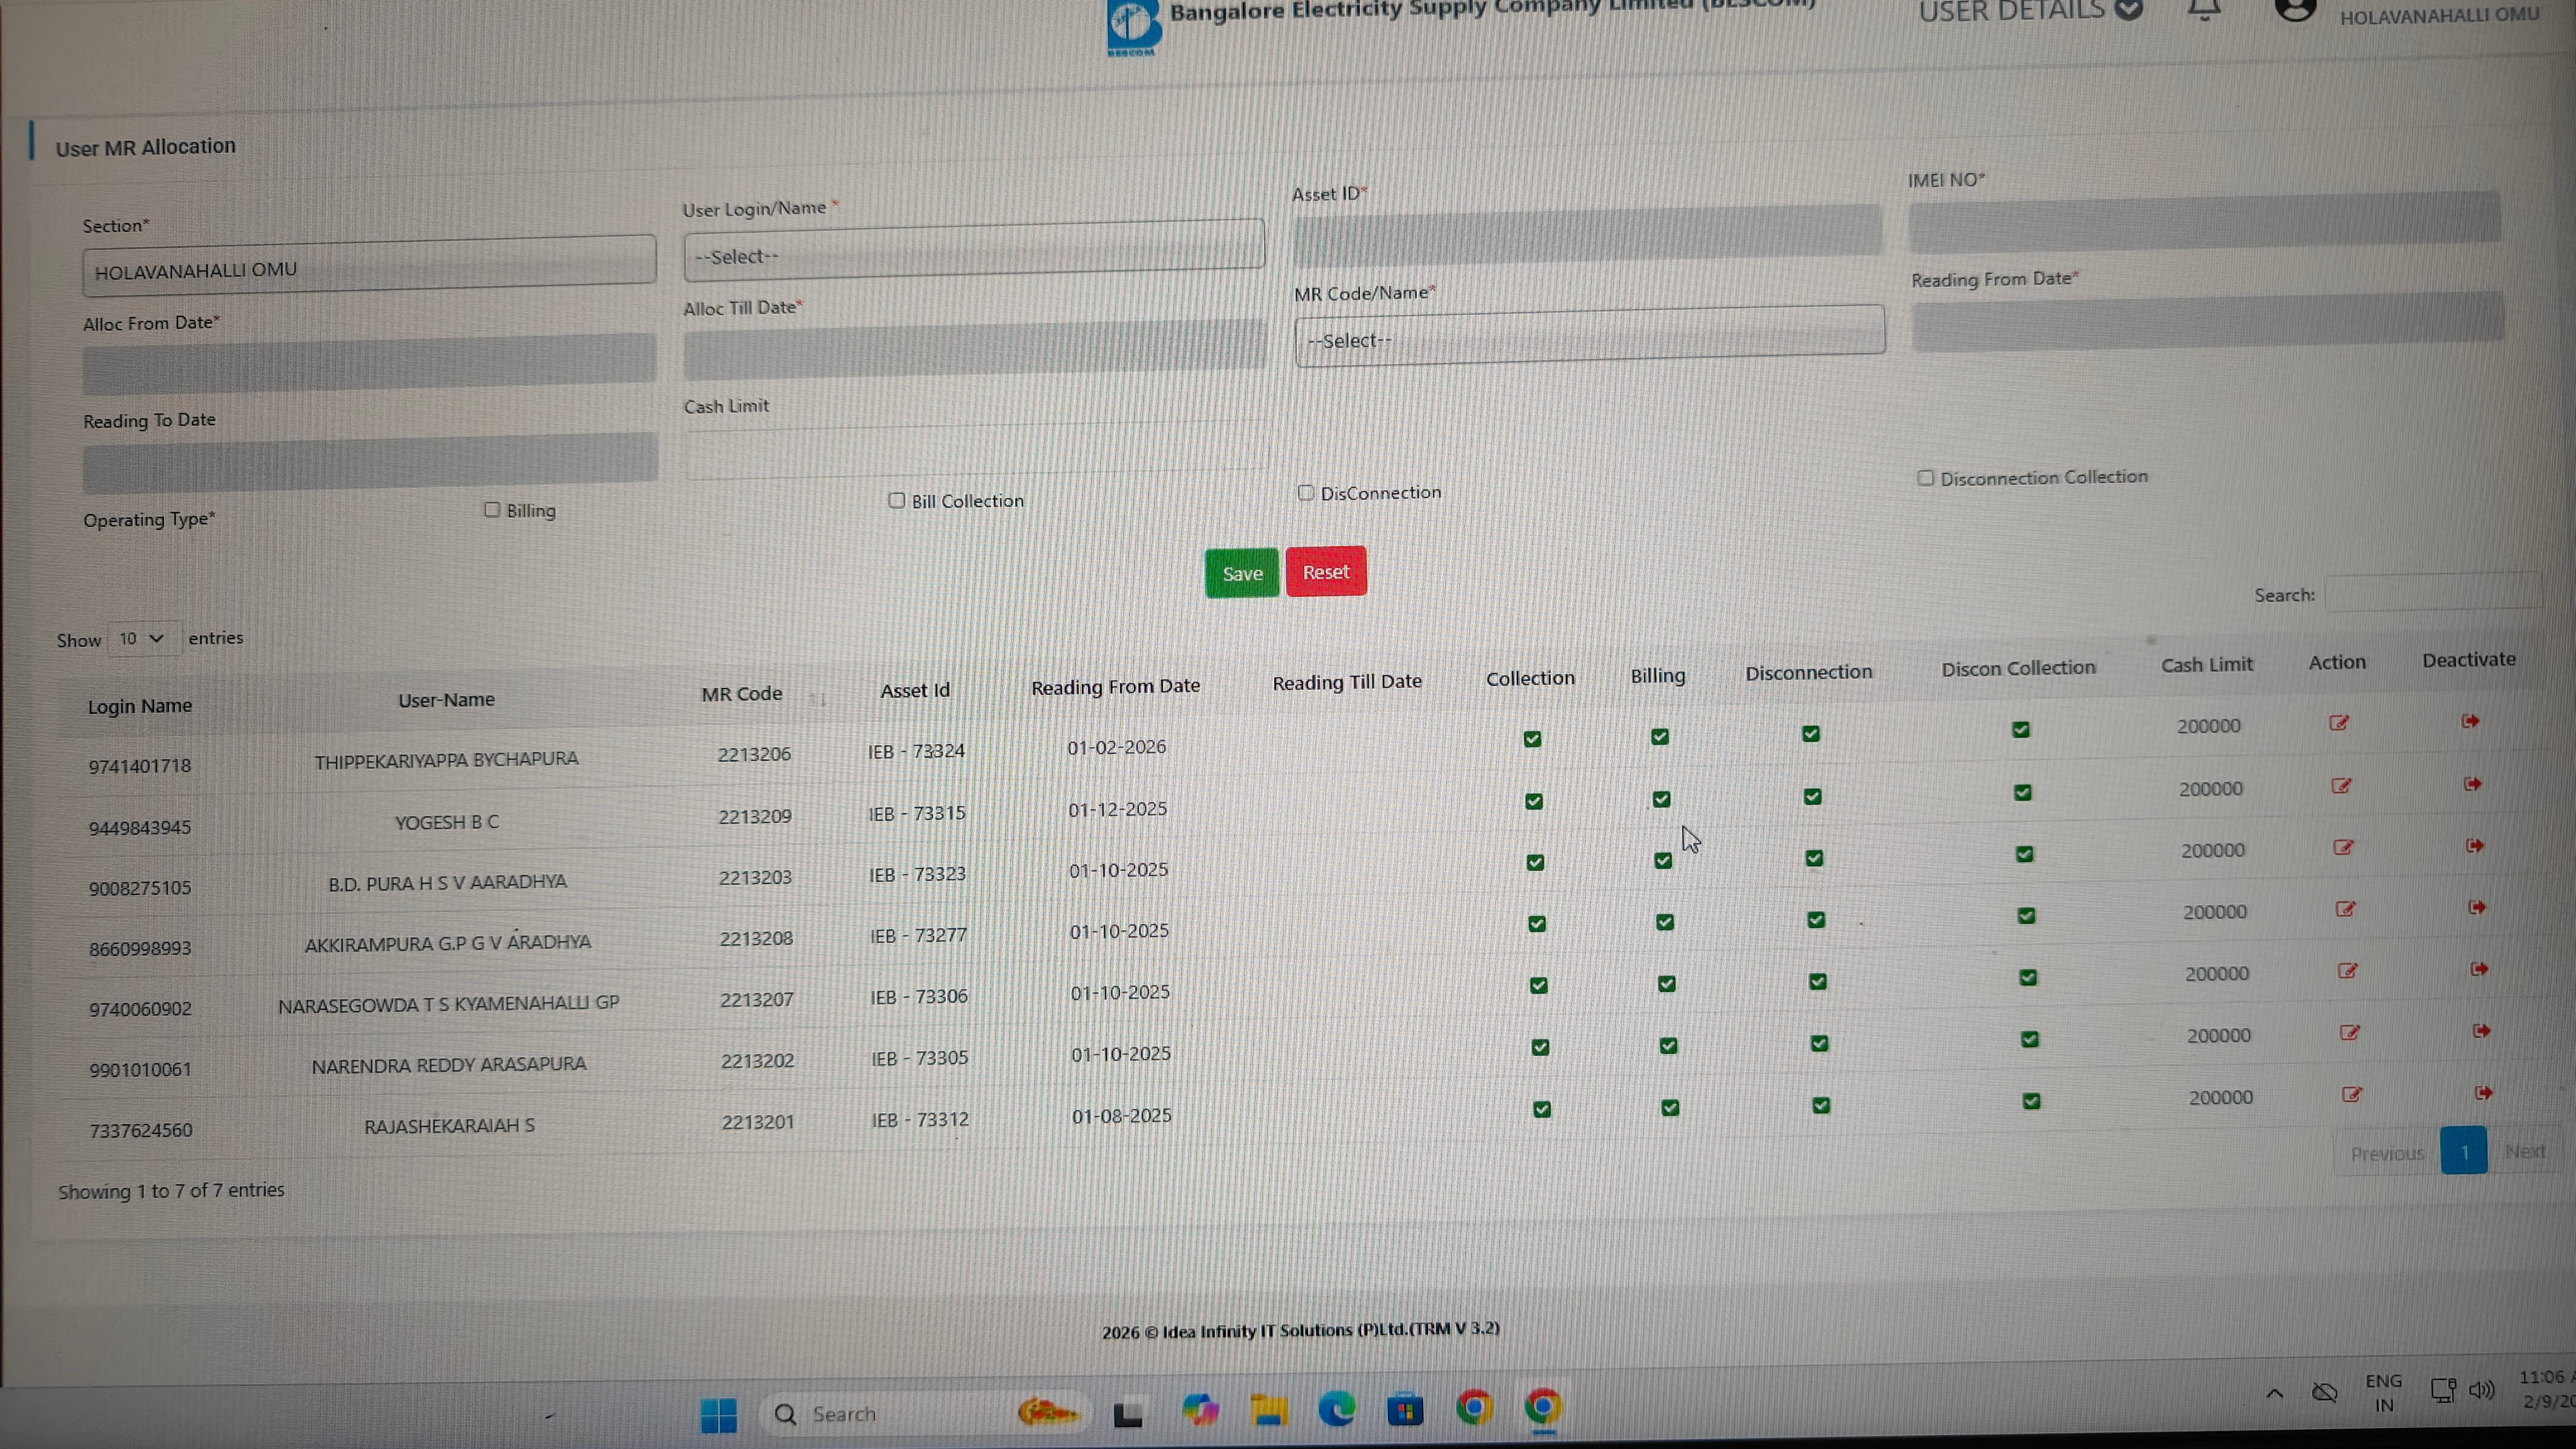The image size is (2576, 1449).
Task: Click edit icon for RAJASHEKARAIAH S row
Action: (x=2352, y=1095)
